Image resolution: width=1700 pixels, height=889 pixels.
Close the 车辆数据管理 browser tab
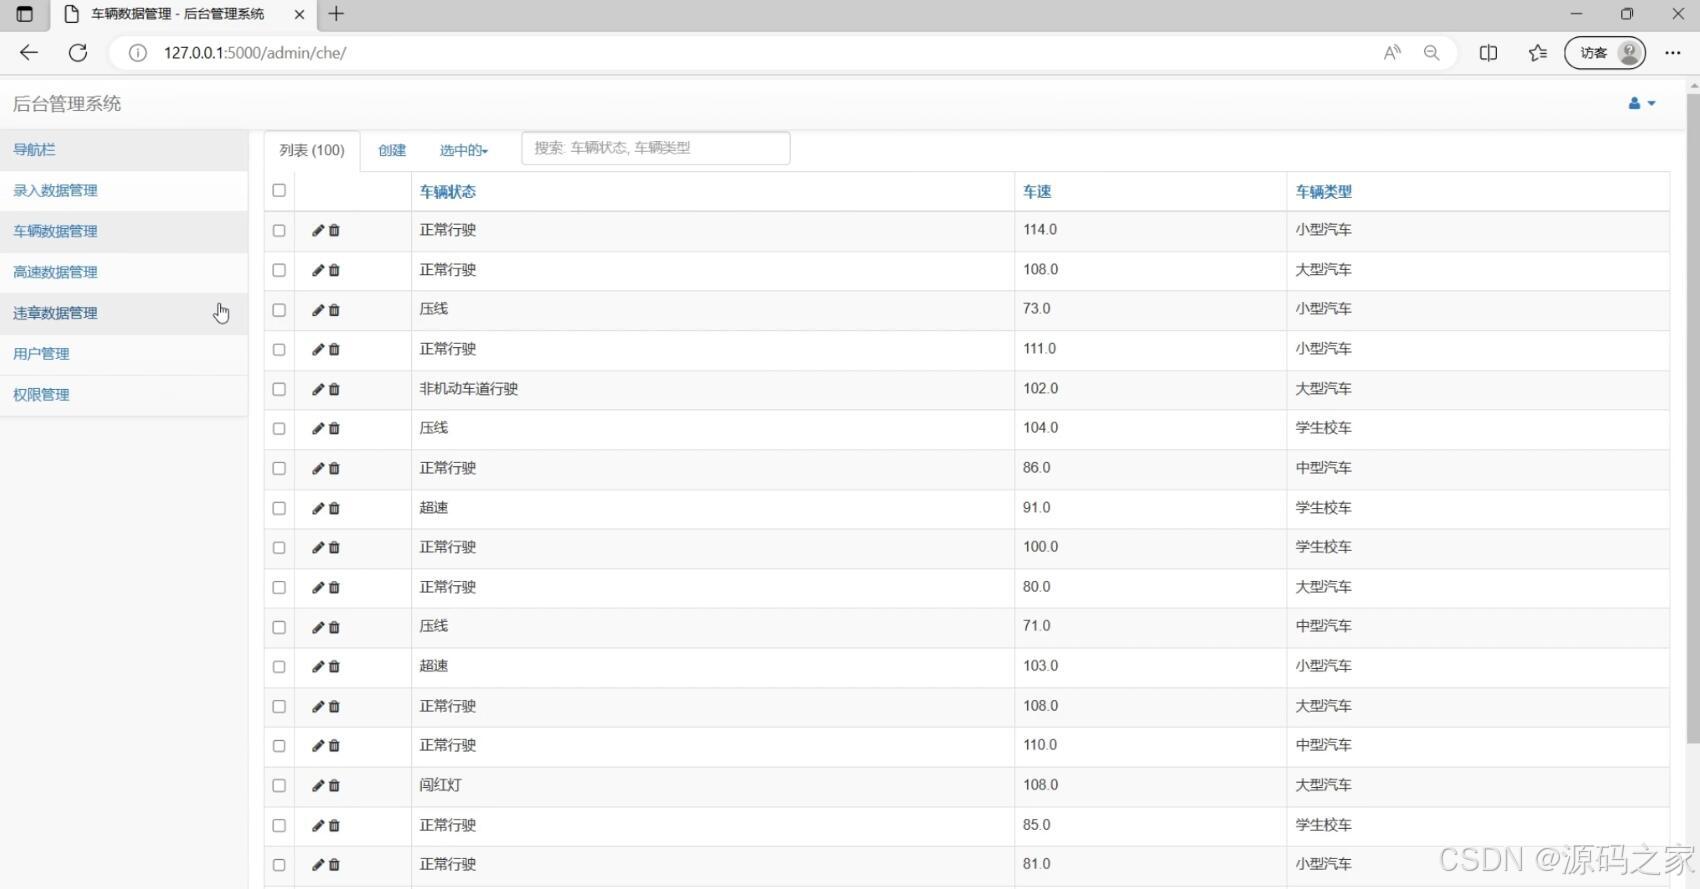click(298, 14)
